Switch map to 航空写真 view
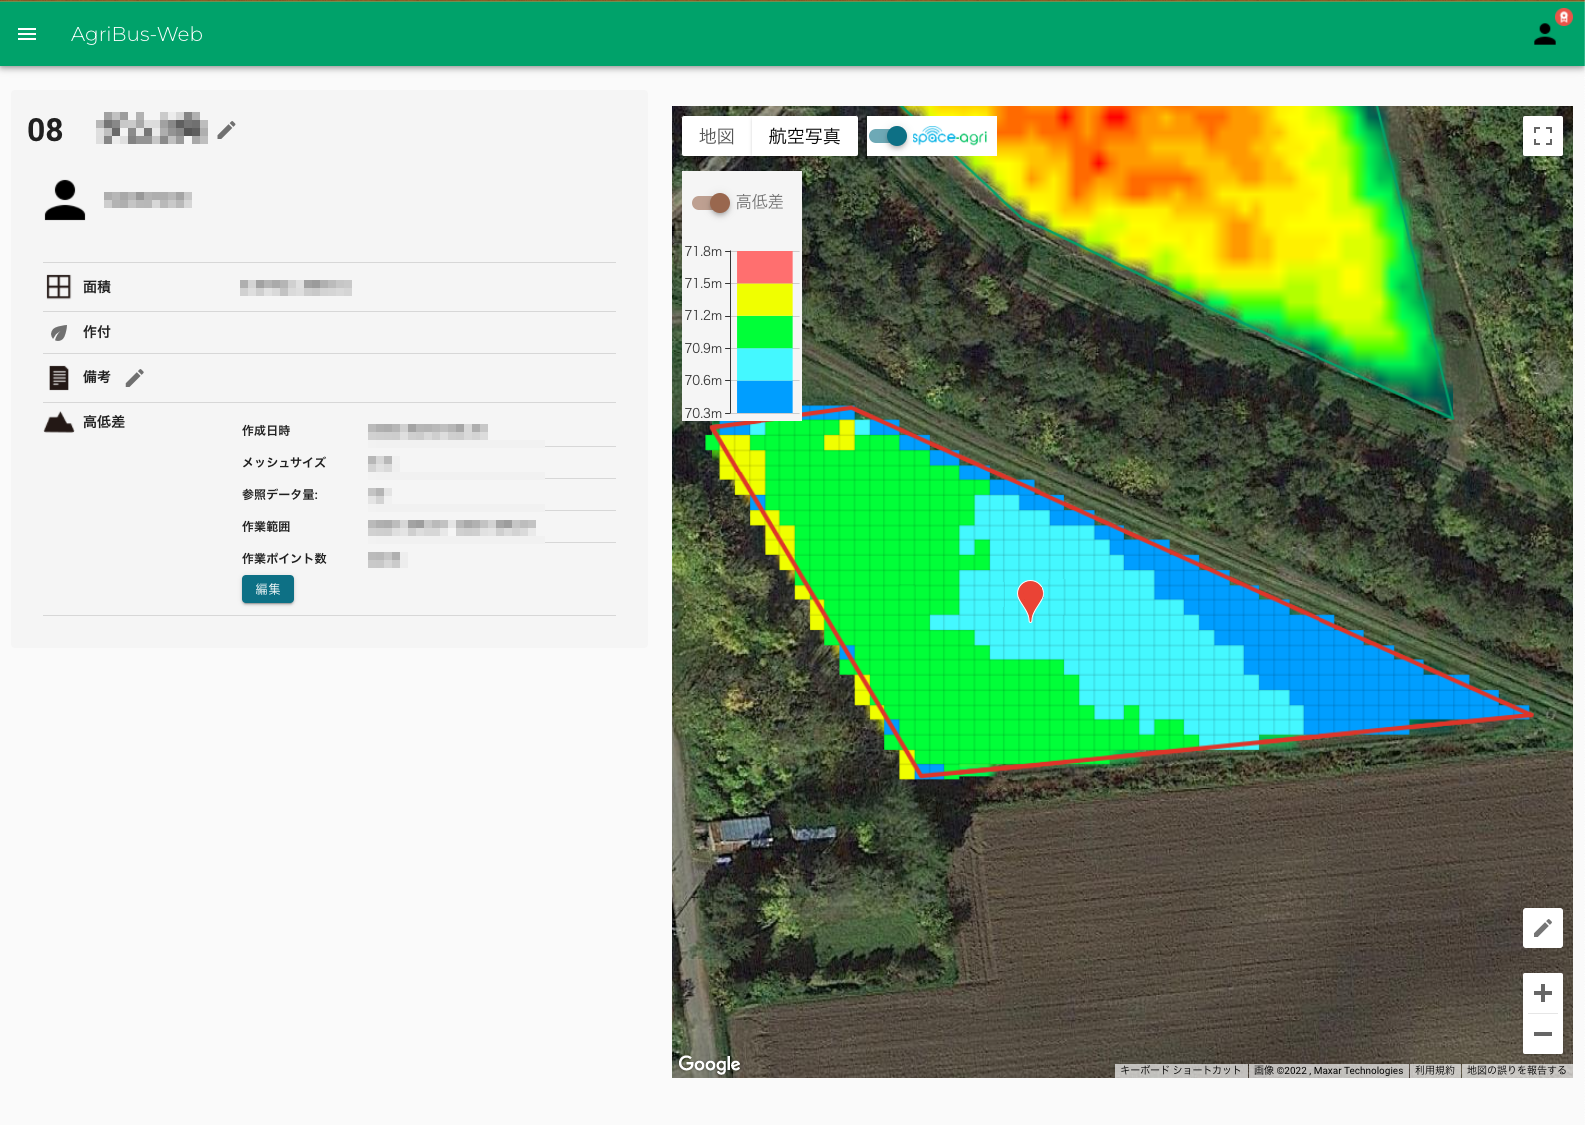This screenshot has width=1585, height=1125. tap(805, 136)
